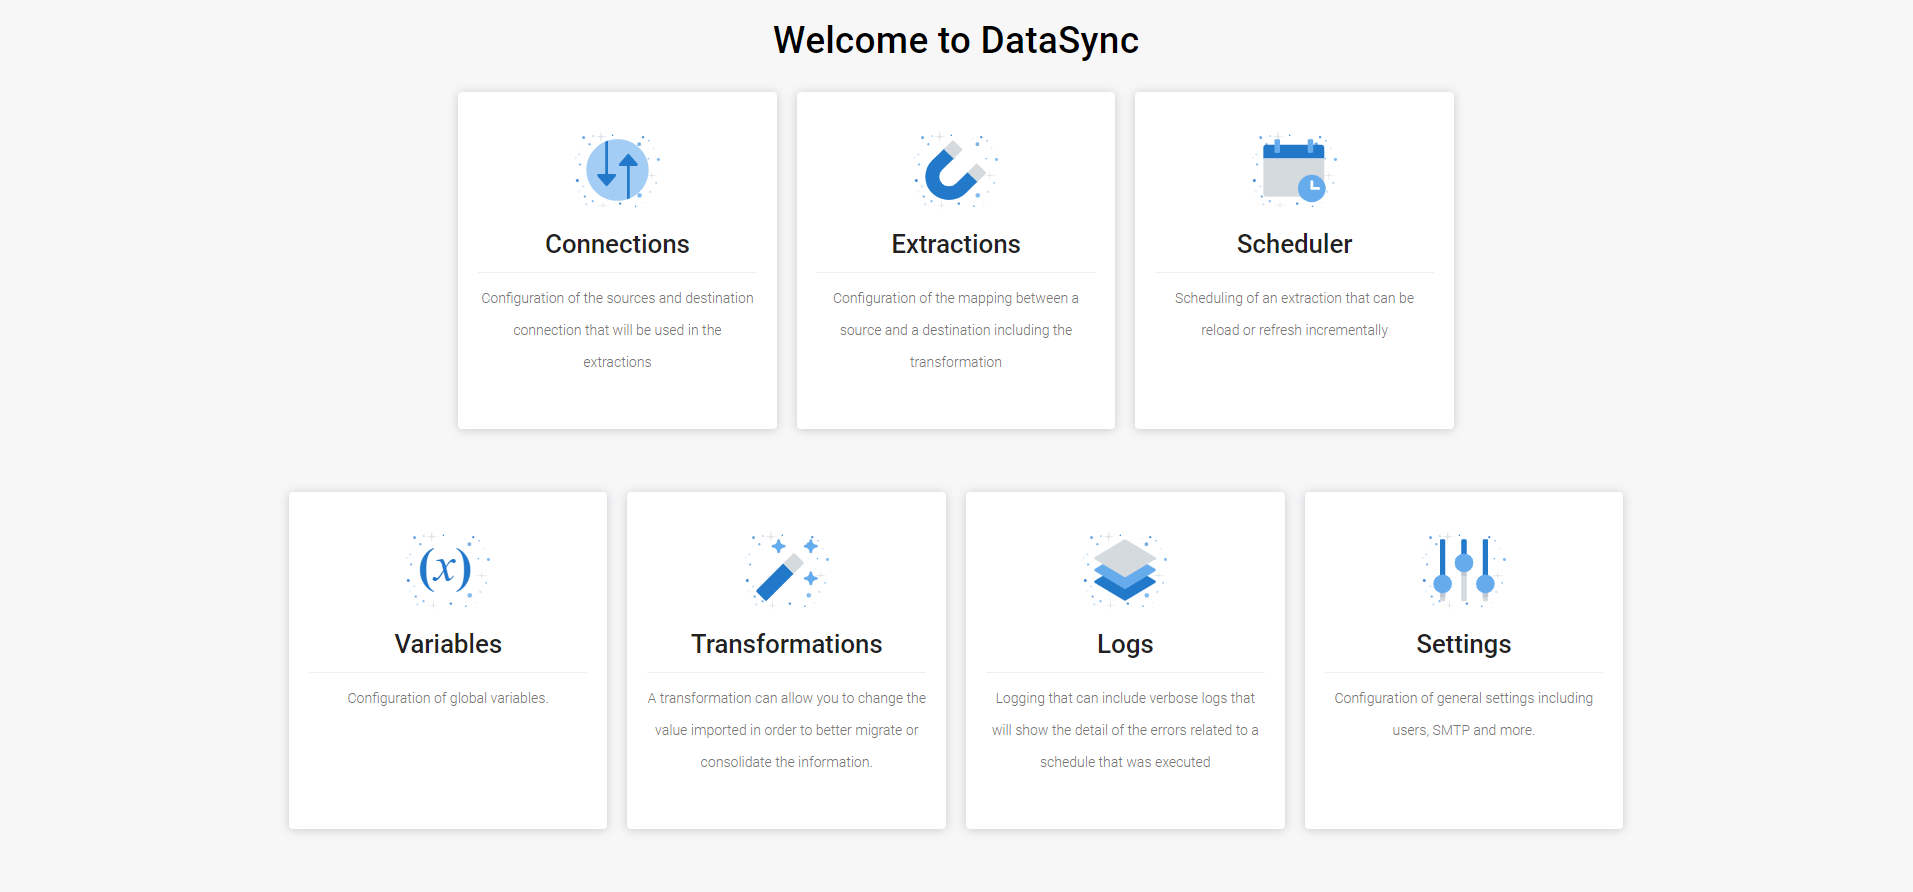This screenshot has width=1913, height=892.
Task: Click the Settings description about users and SMTP
Action: point(1464,714)
